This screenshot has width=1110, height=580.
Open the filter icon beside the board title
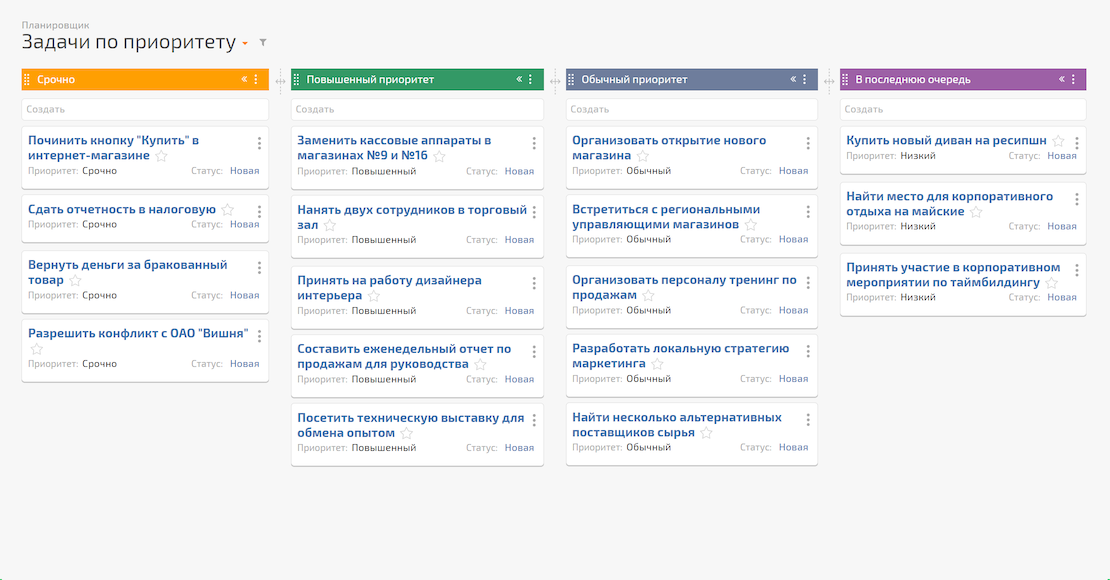click(x=263, y=43)
